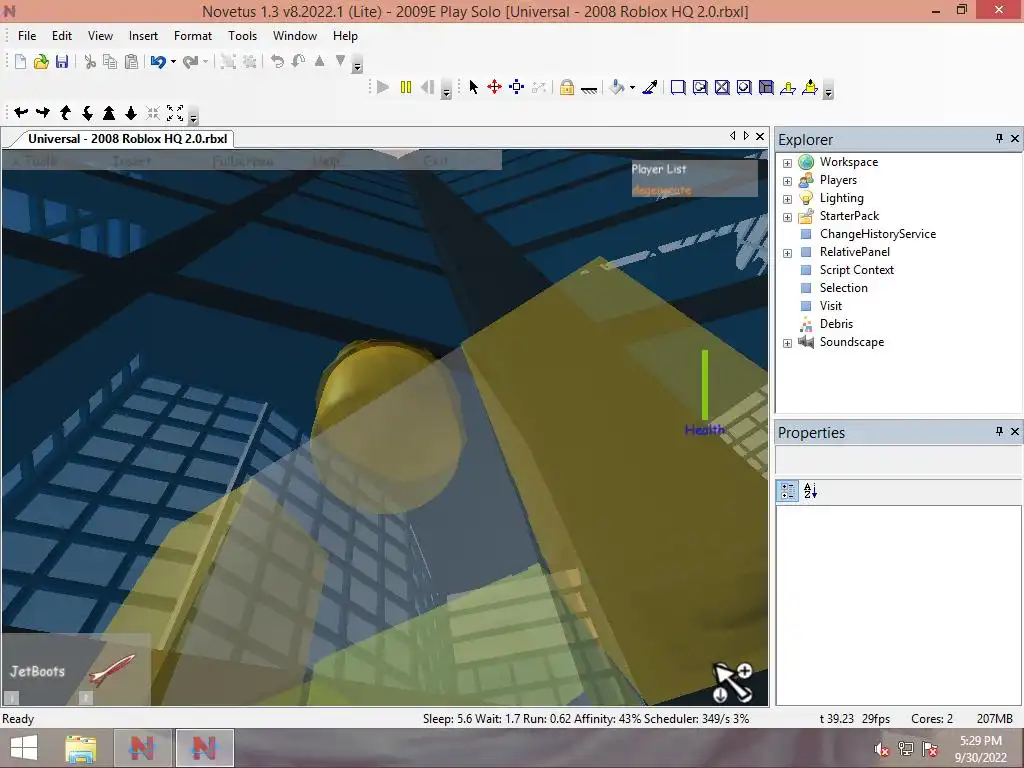Click the Move Down triangle icon
The height and width of the screenshot is (768, 1024).
click(340, 61)
